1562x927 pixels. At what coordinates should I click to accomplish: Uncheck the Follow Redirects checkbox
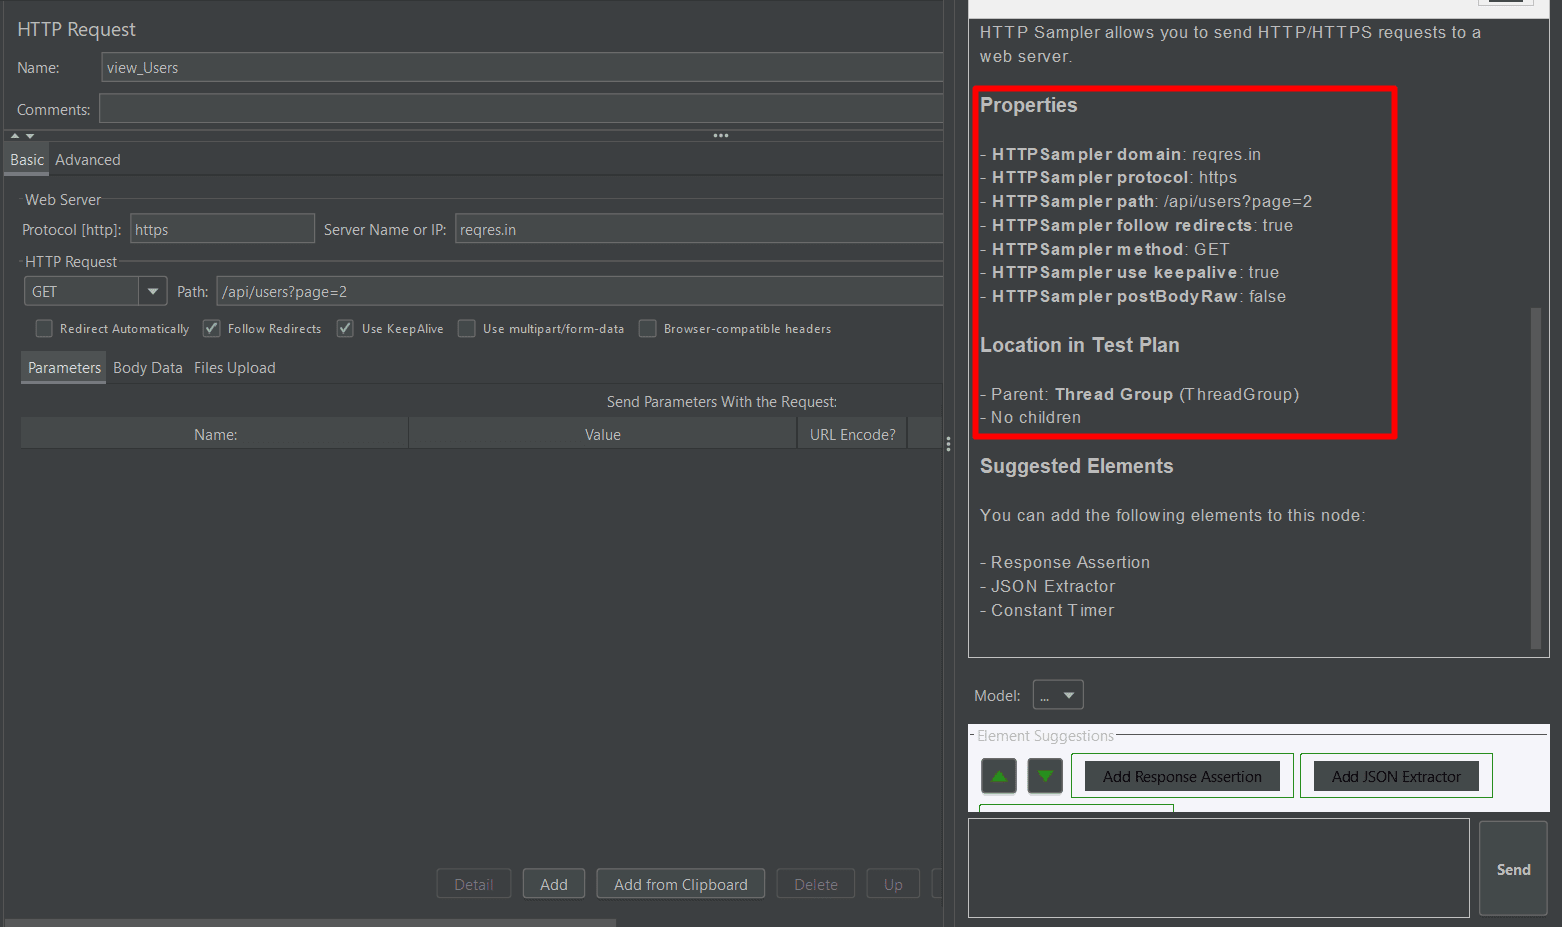pyautogui.click(x=212, y=329)
